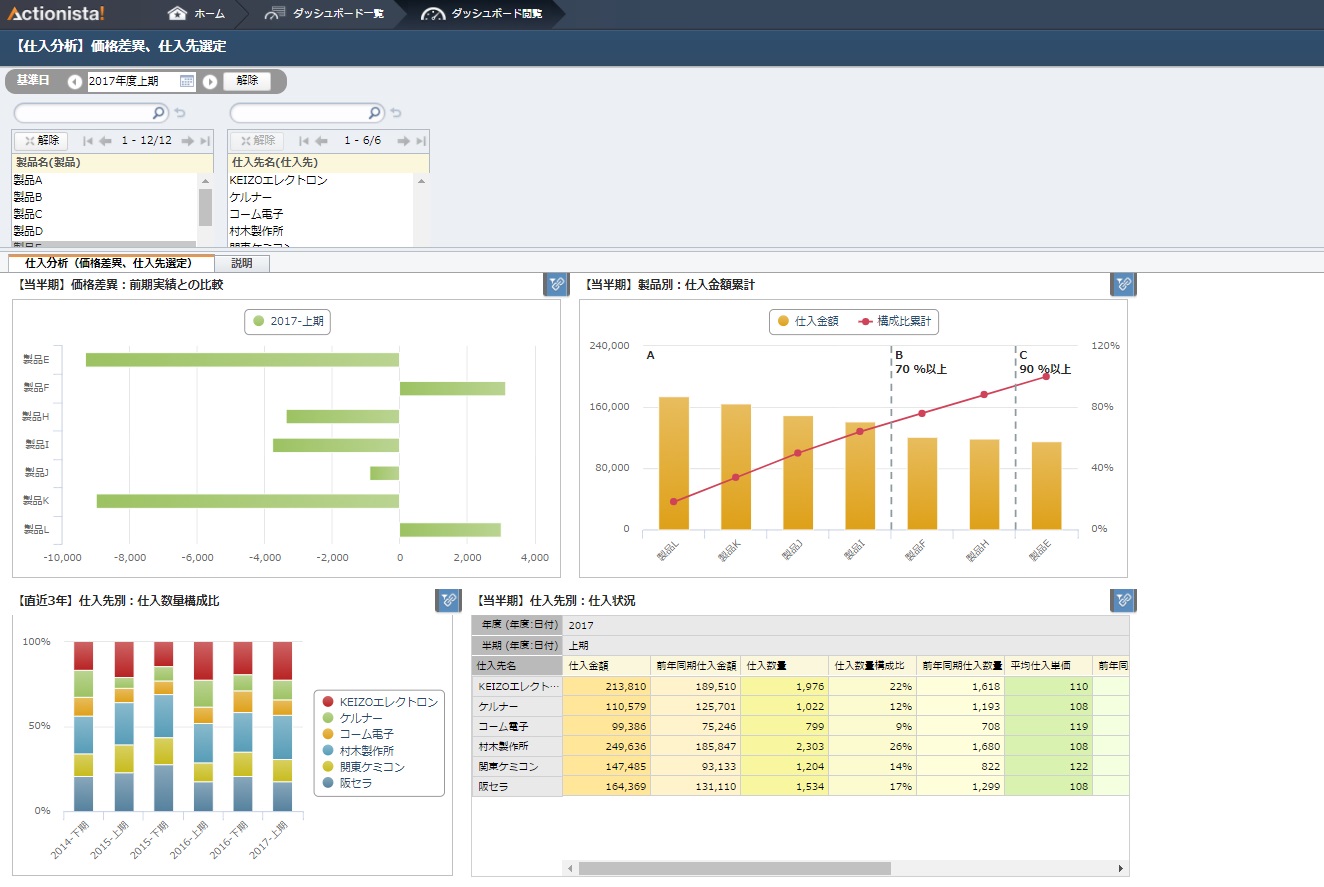Click the Actionista! logo

[x=55, y=14]
